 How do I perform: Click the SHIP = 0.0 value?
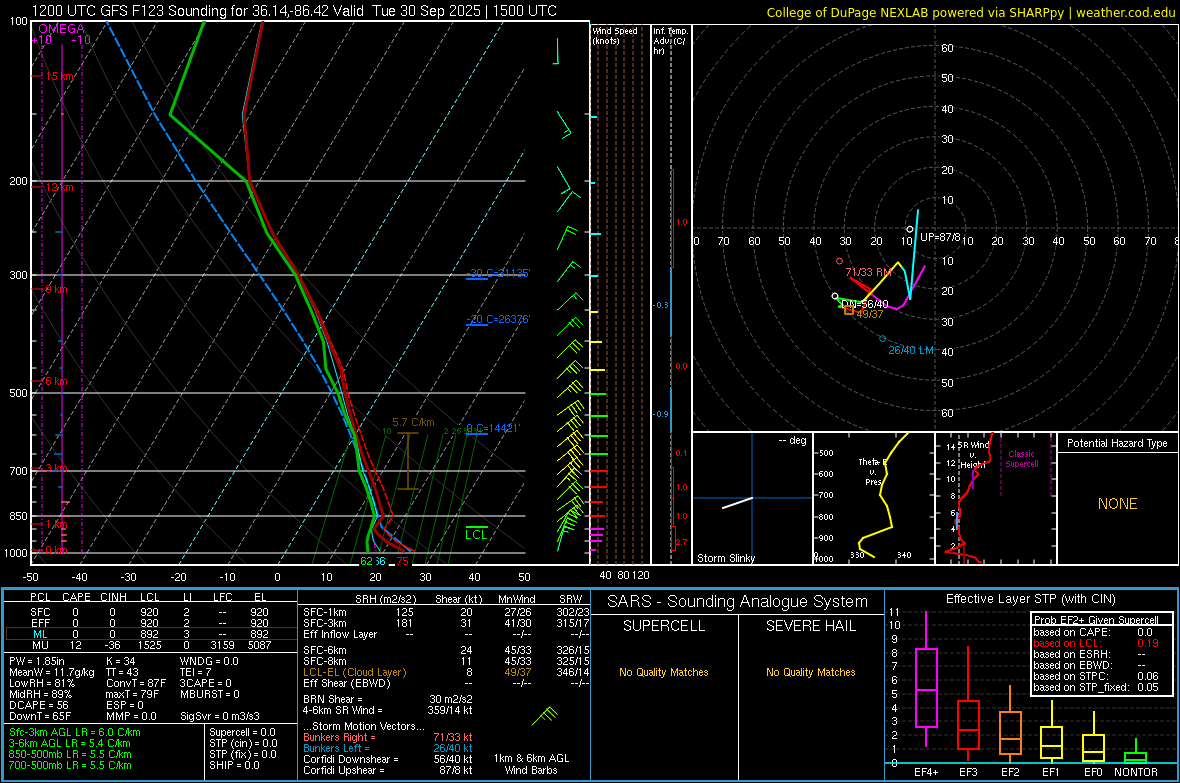(x=234, y=765)
